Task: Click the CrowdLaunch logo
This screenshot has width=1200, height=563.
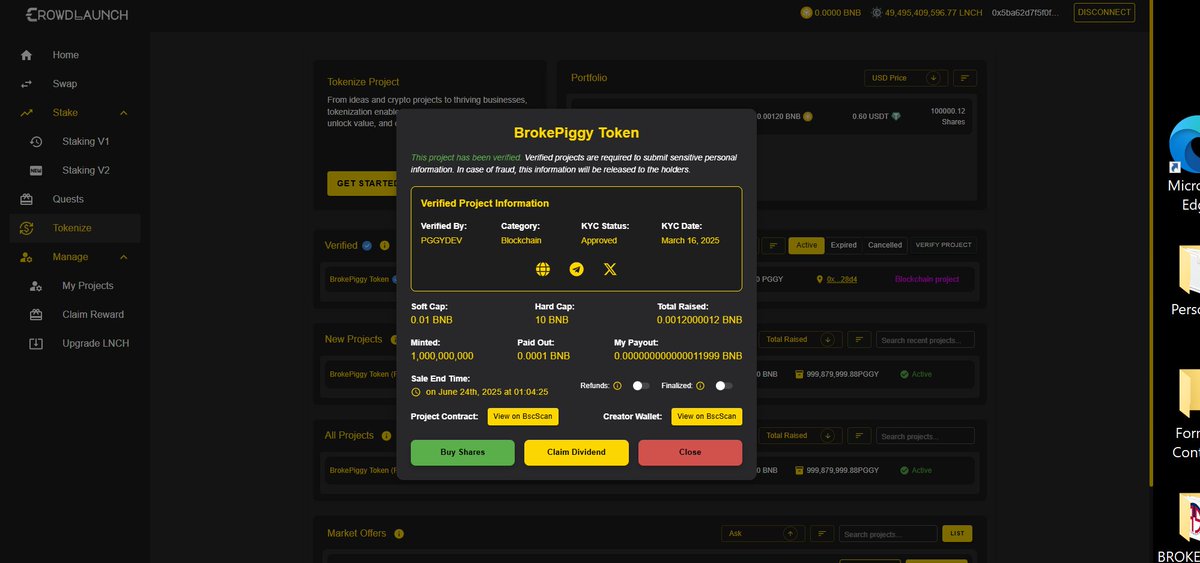Action: (77, 15)
